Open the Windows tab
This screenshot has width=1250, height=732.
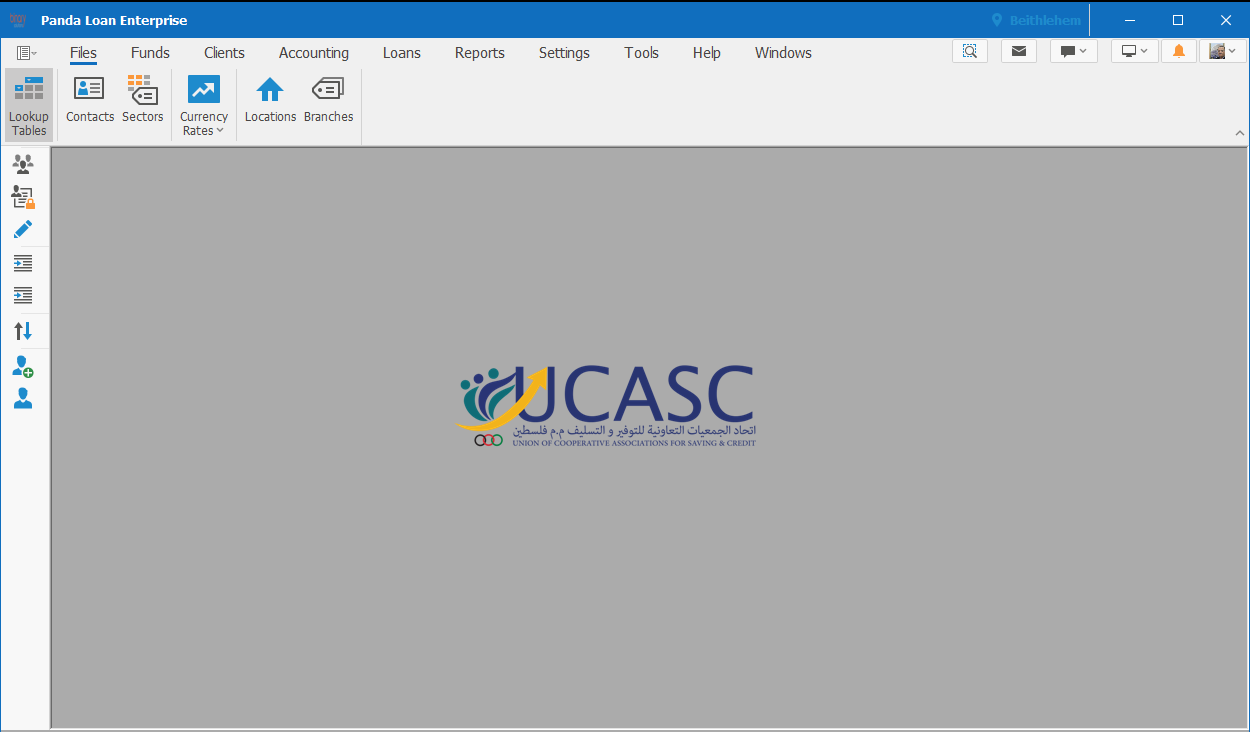[x=783, y=53]
